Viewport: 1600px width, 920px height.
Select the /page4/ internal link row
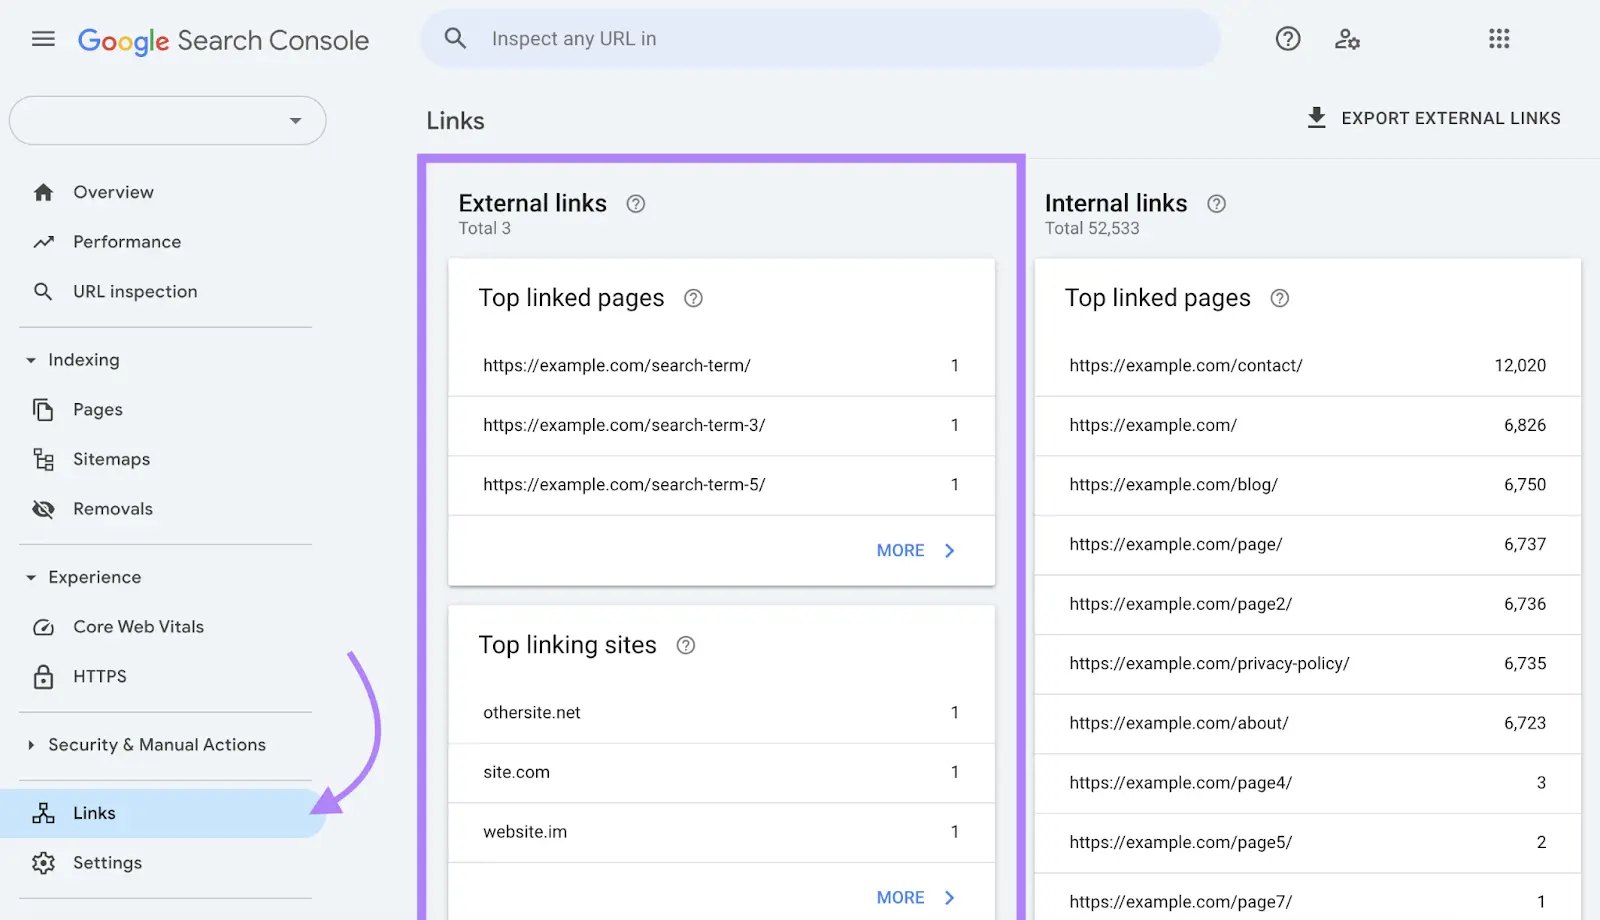[1307, 783]
